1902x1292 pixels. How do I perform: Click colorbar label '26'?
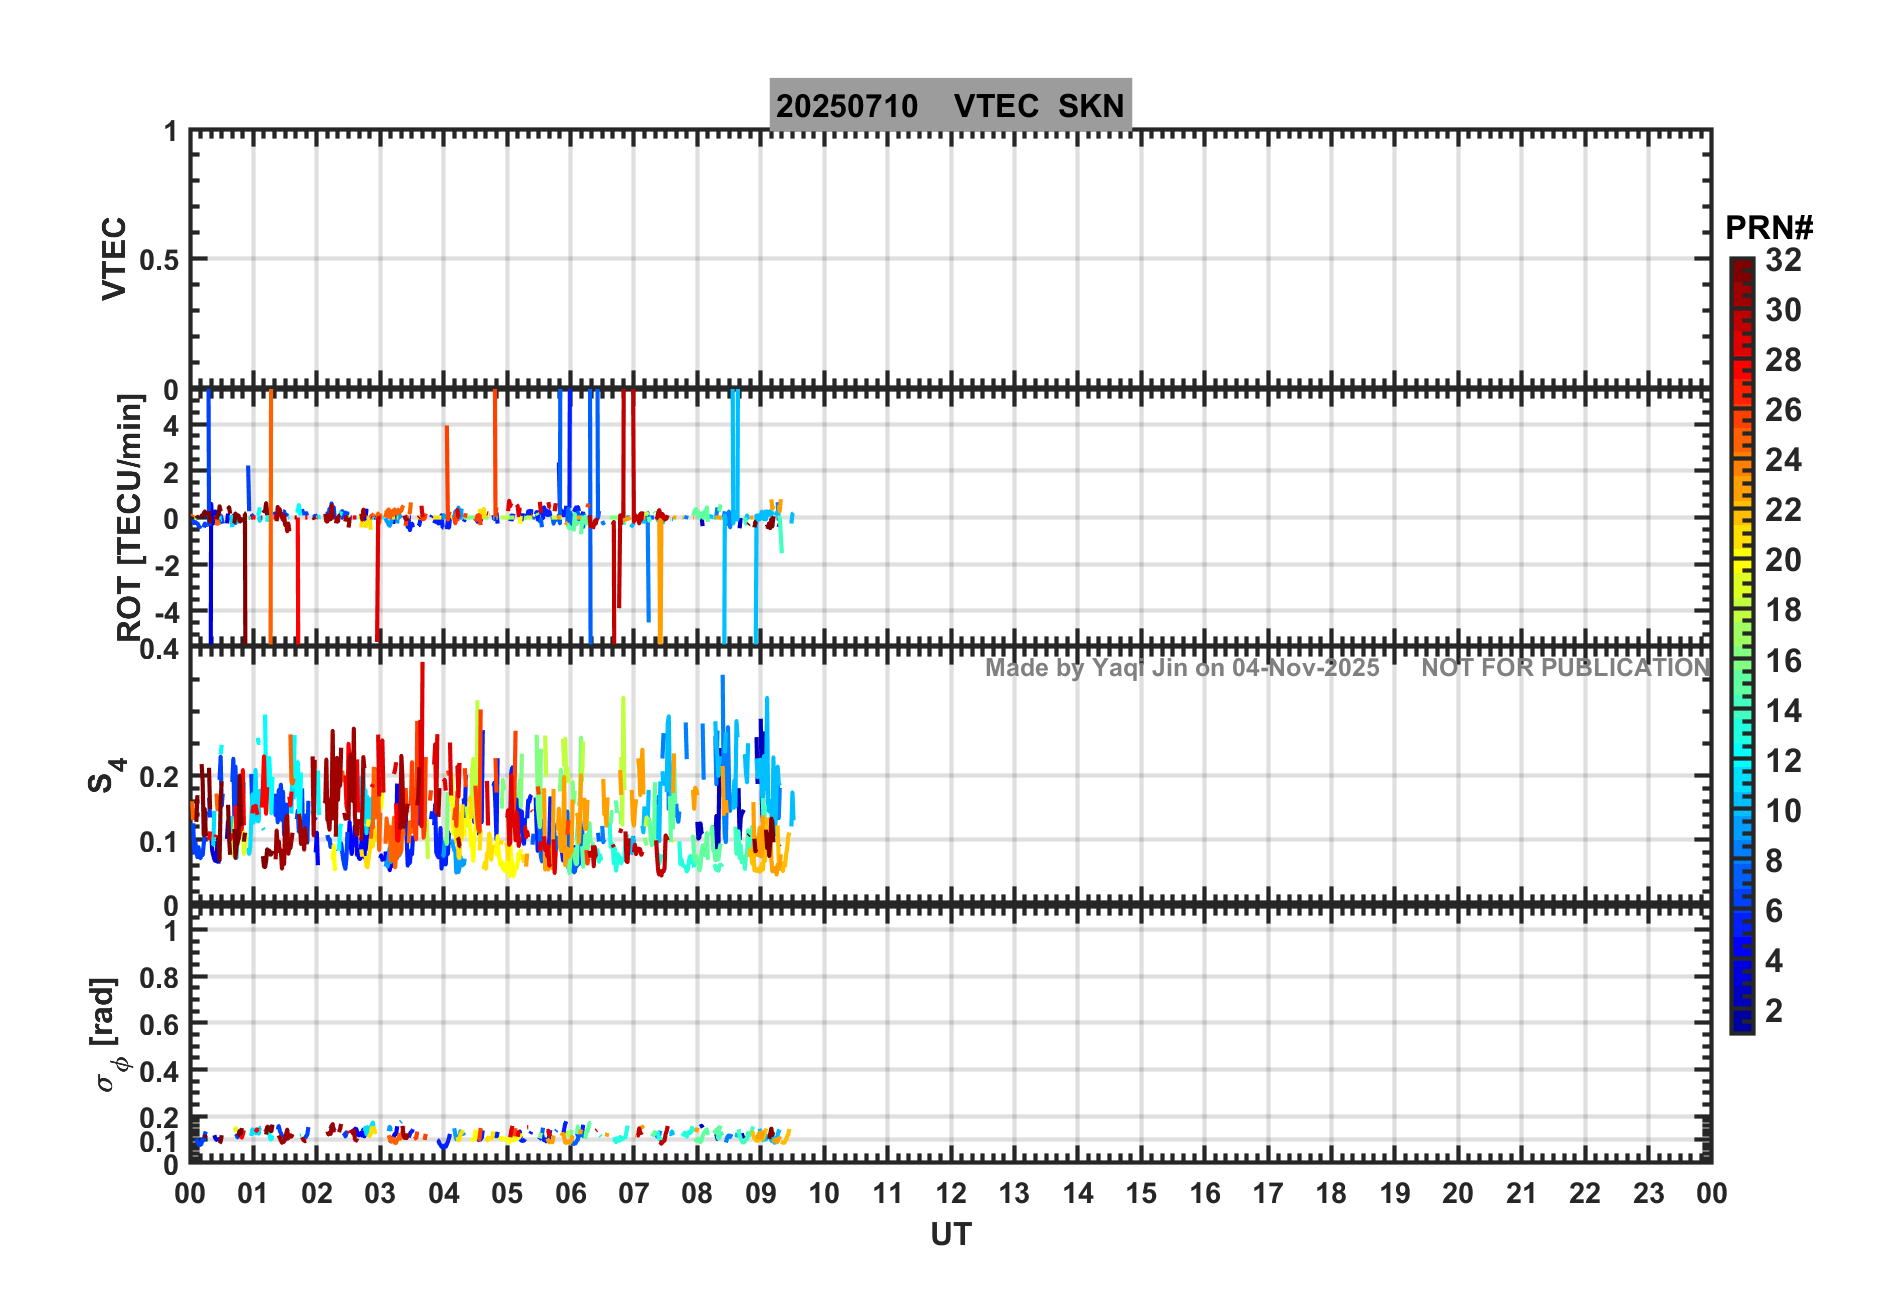pos(1783,410)
